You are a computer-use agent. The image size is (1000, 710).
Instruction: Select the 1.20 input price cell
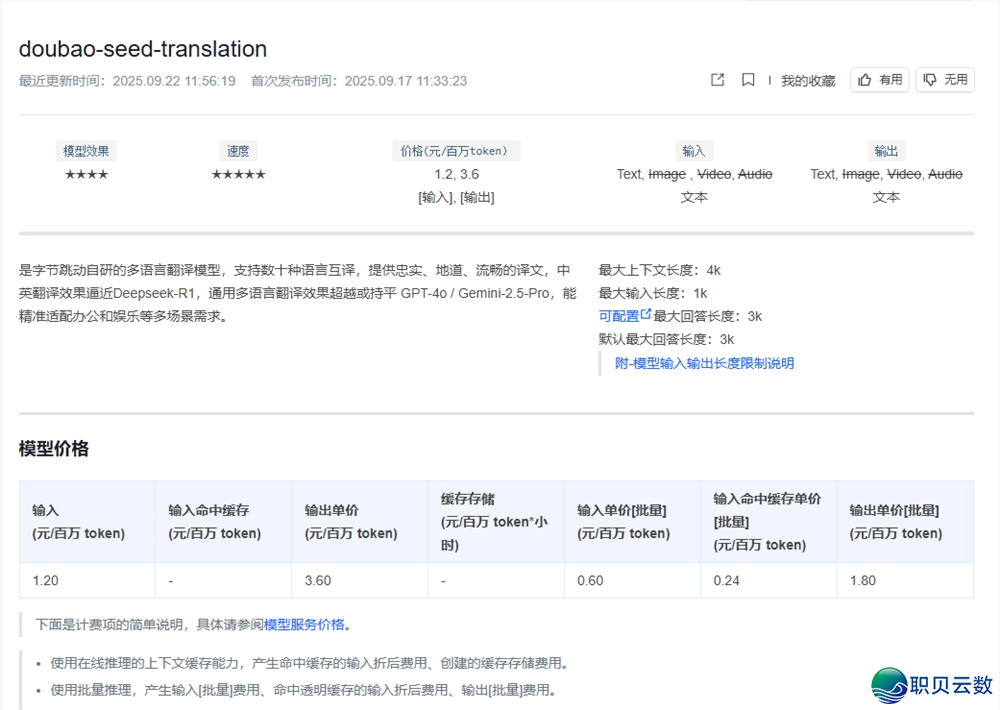46,580
